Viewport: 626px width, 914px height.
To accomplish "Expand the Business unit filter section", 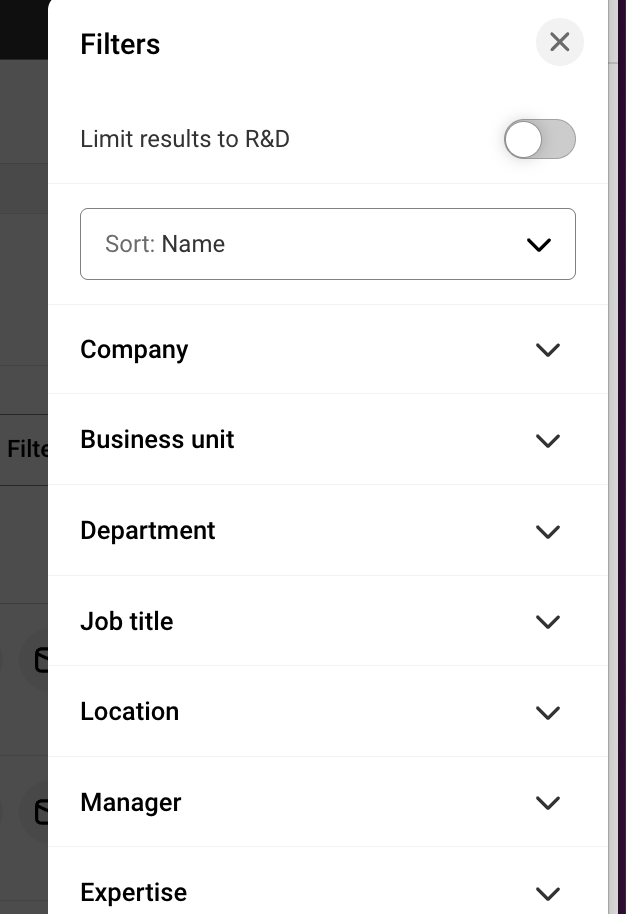I will click(x=328, y=440).
